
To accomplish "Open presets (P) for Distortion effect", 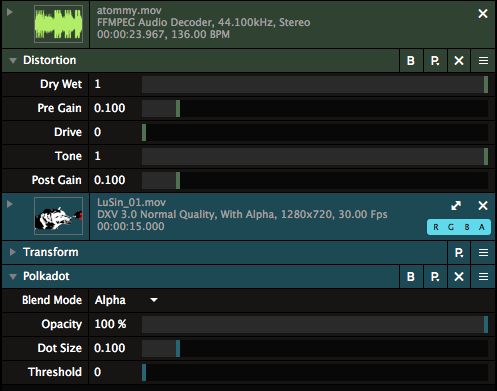I will (435, 61).
